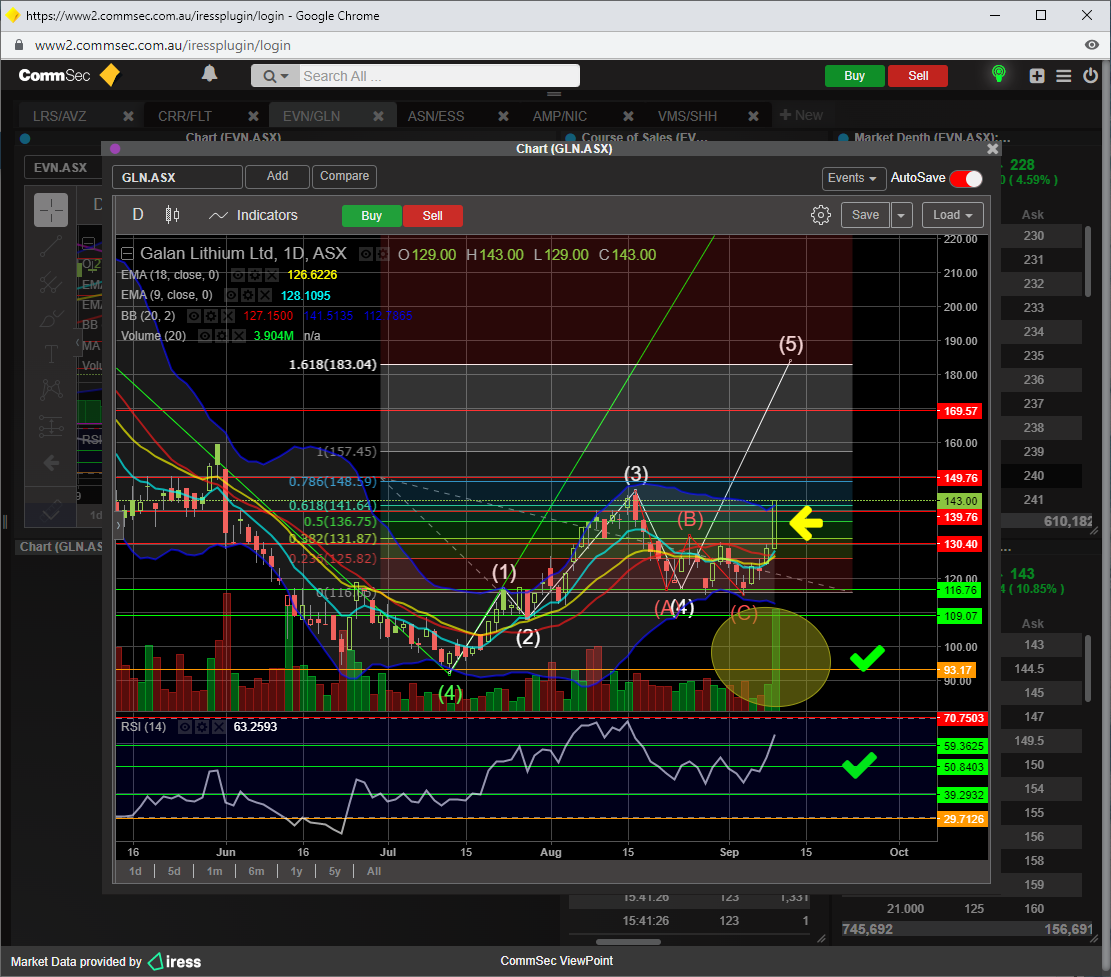The height and width of the screenshot is (977, 1111).
Task: Open the Indicators menu
Action: 253,215
